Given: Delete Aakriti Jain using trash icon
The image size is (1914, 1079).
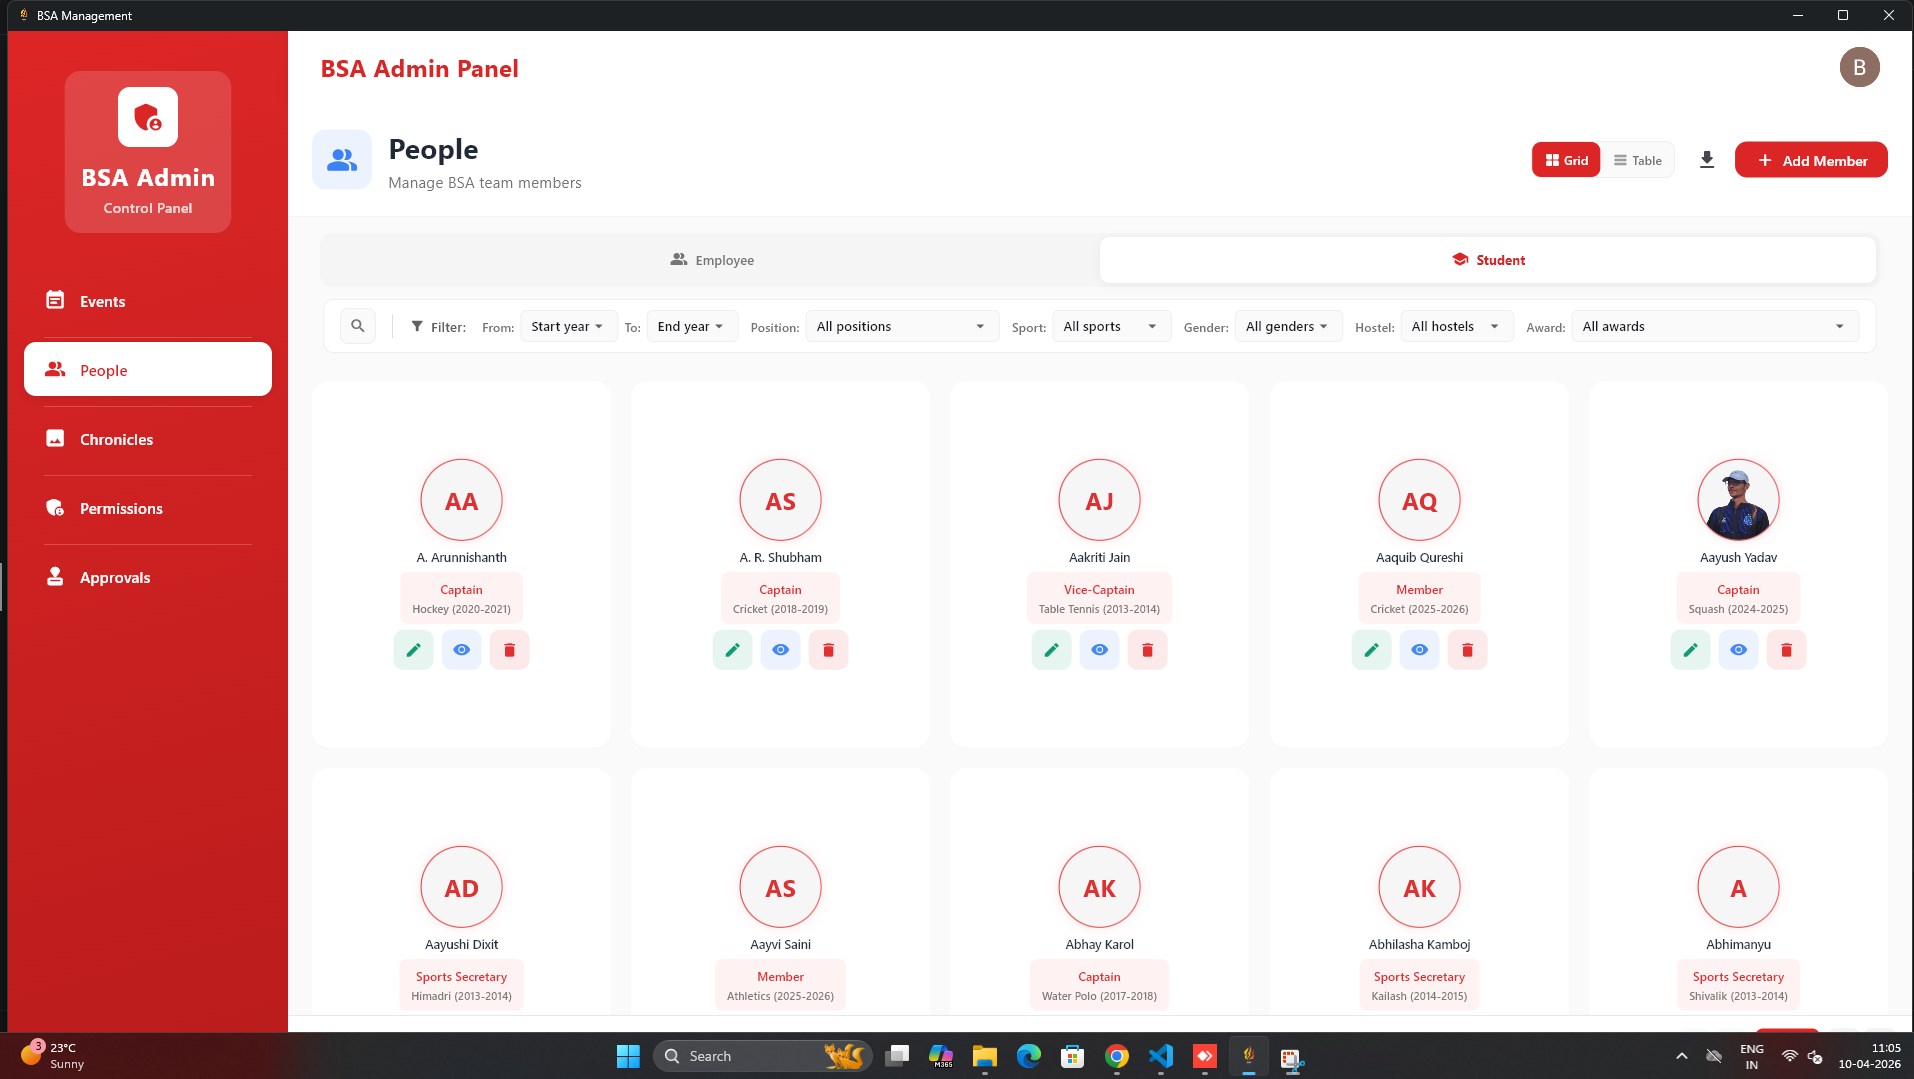Looking at the screenshot, I should [x=1147, y=650].
